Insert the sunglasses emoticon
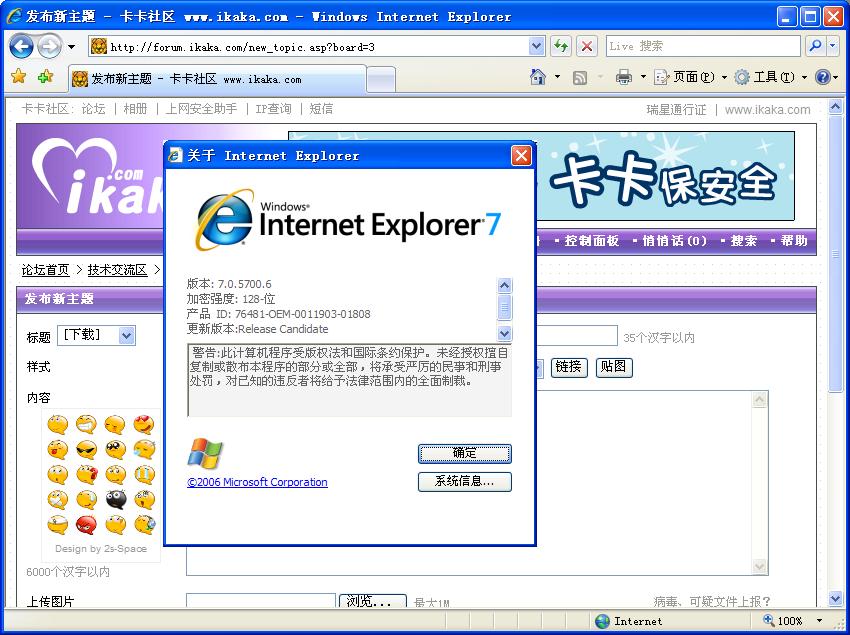 pyautogui.click(x=86, y=450)
